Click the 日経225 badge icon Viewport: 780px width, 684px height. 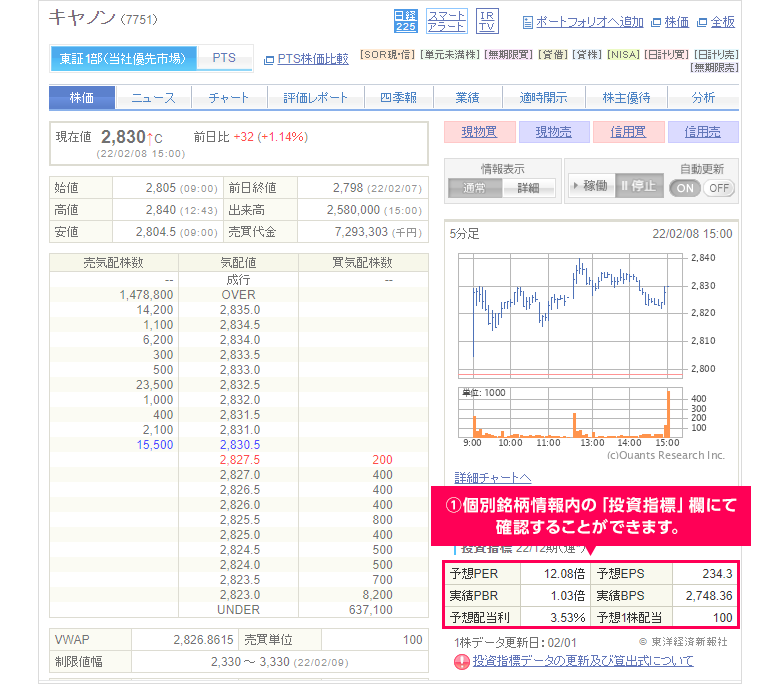tap(405, 21)
